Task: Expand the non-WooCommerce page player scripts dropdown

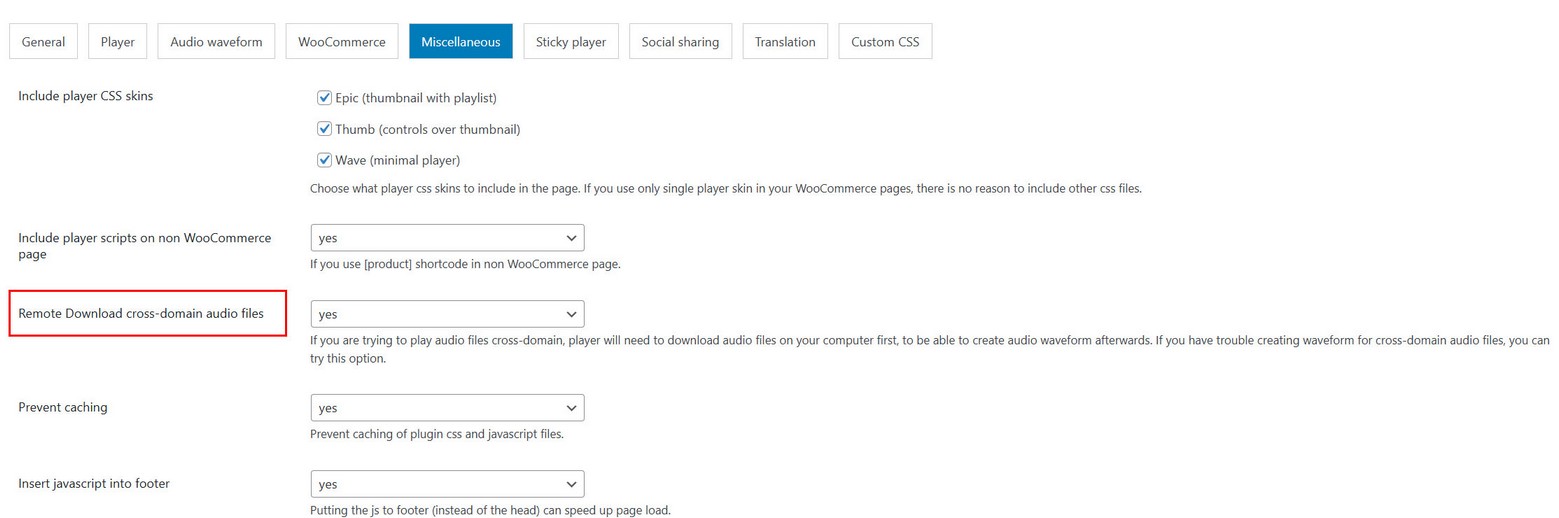Action: coord(447,238)
